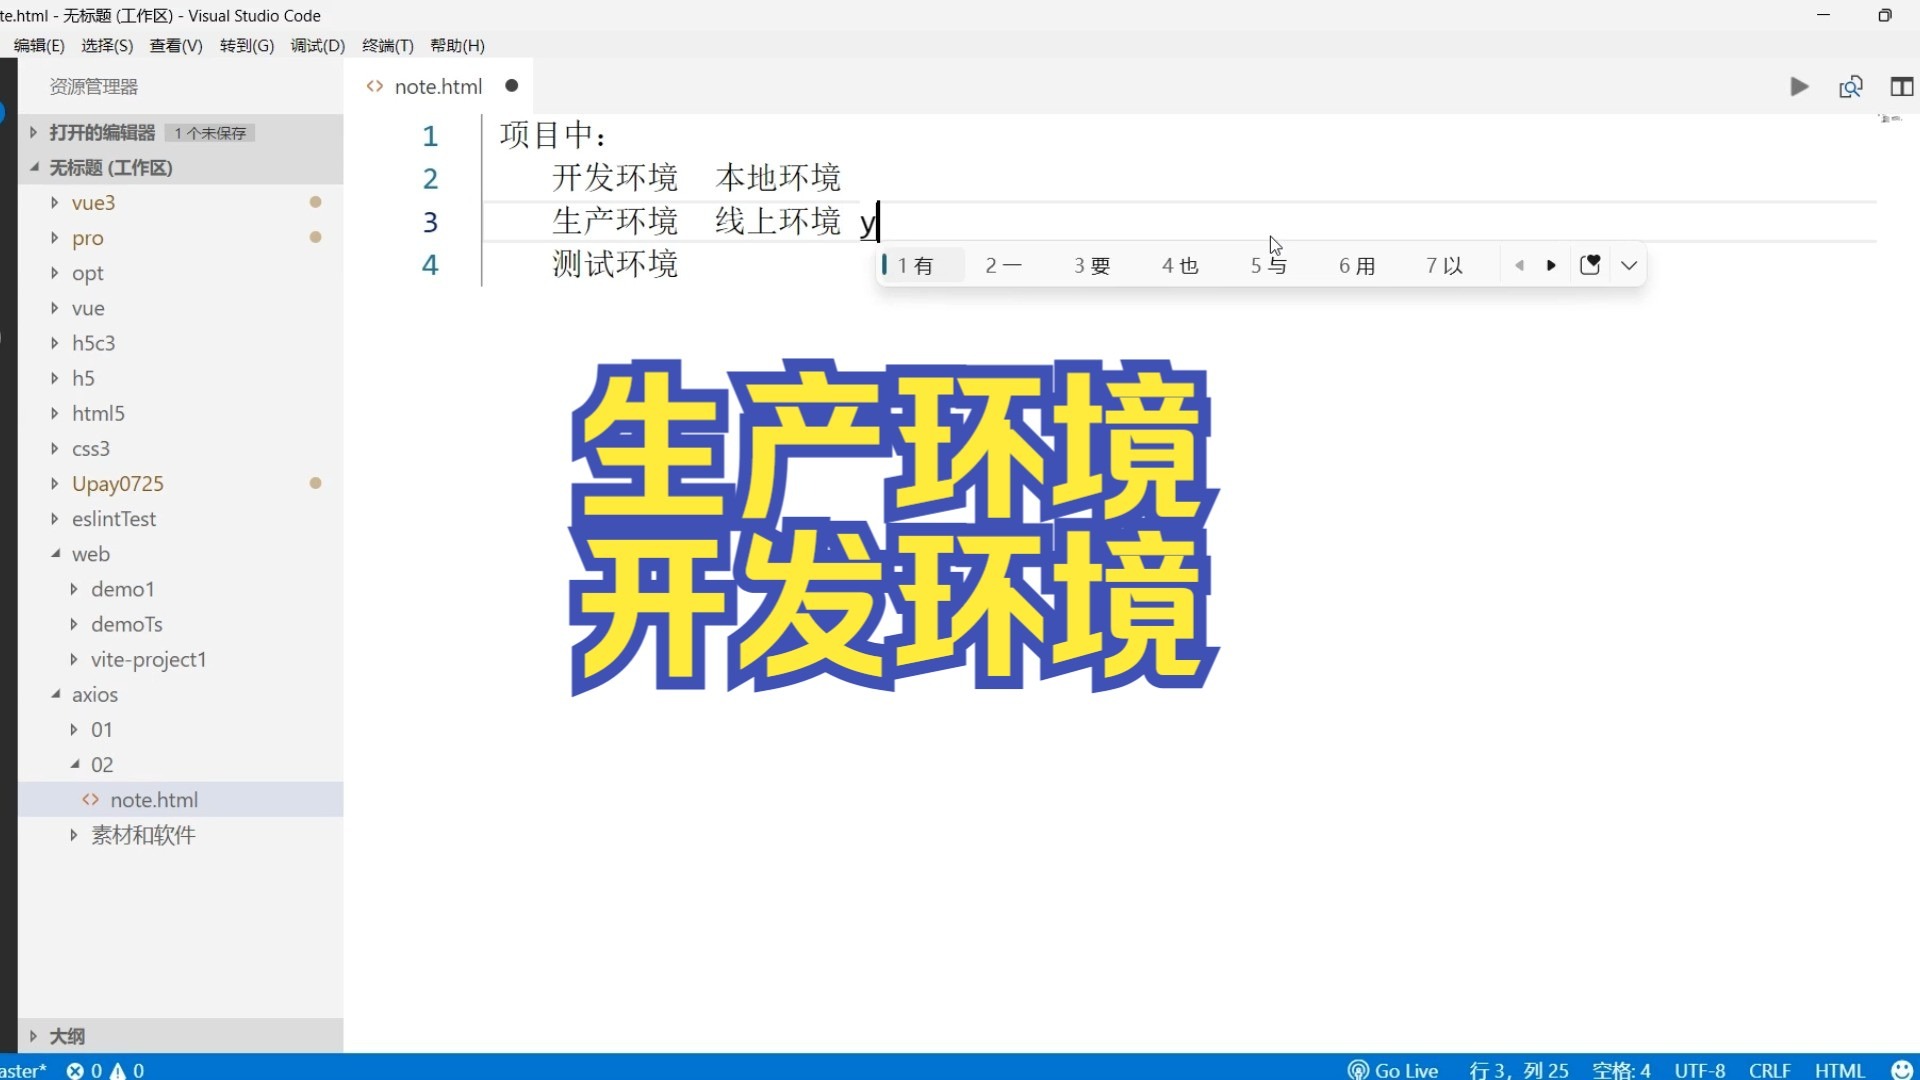Split the editor with the layout icon

[x=1902, y=87]
